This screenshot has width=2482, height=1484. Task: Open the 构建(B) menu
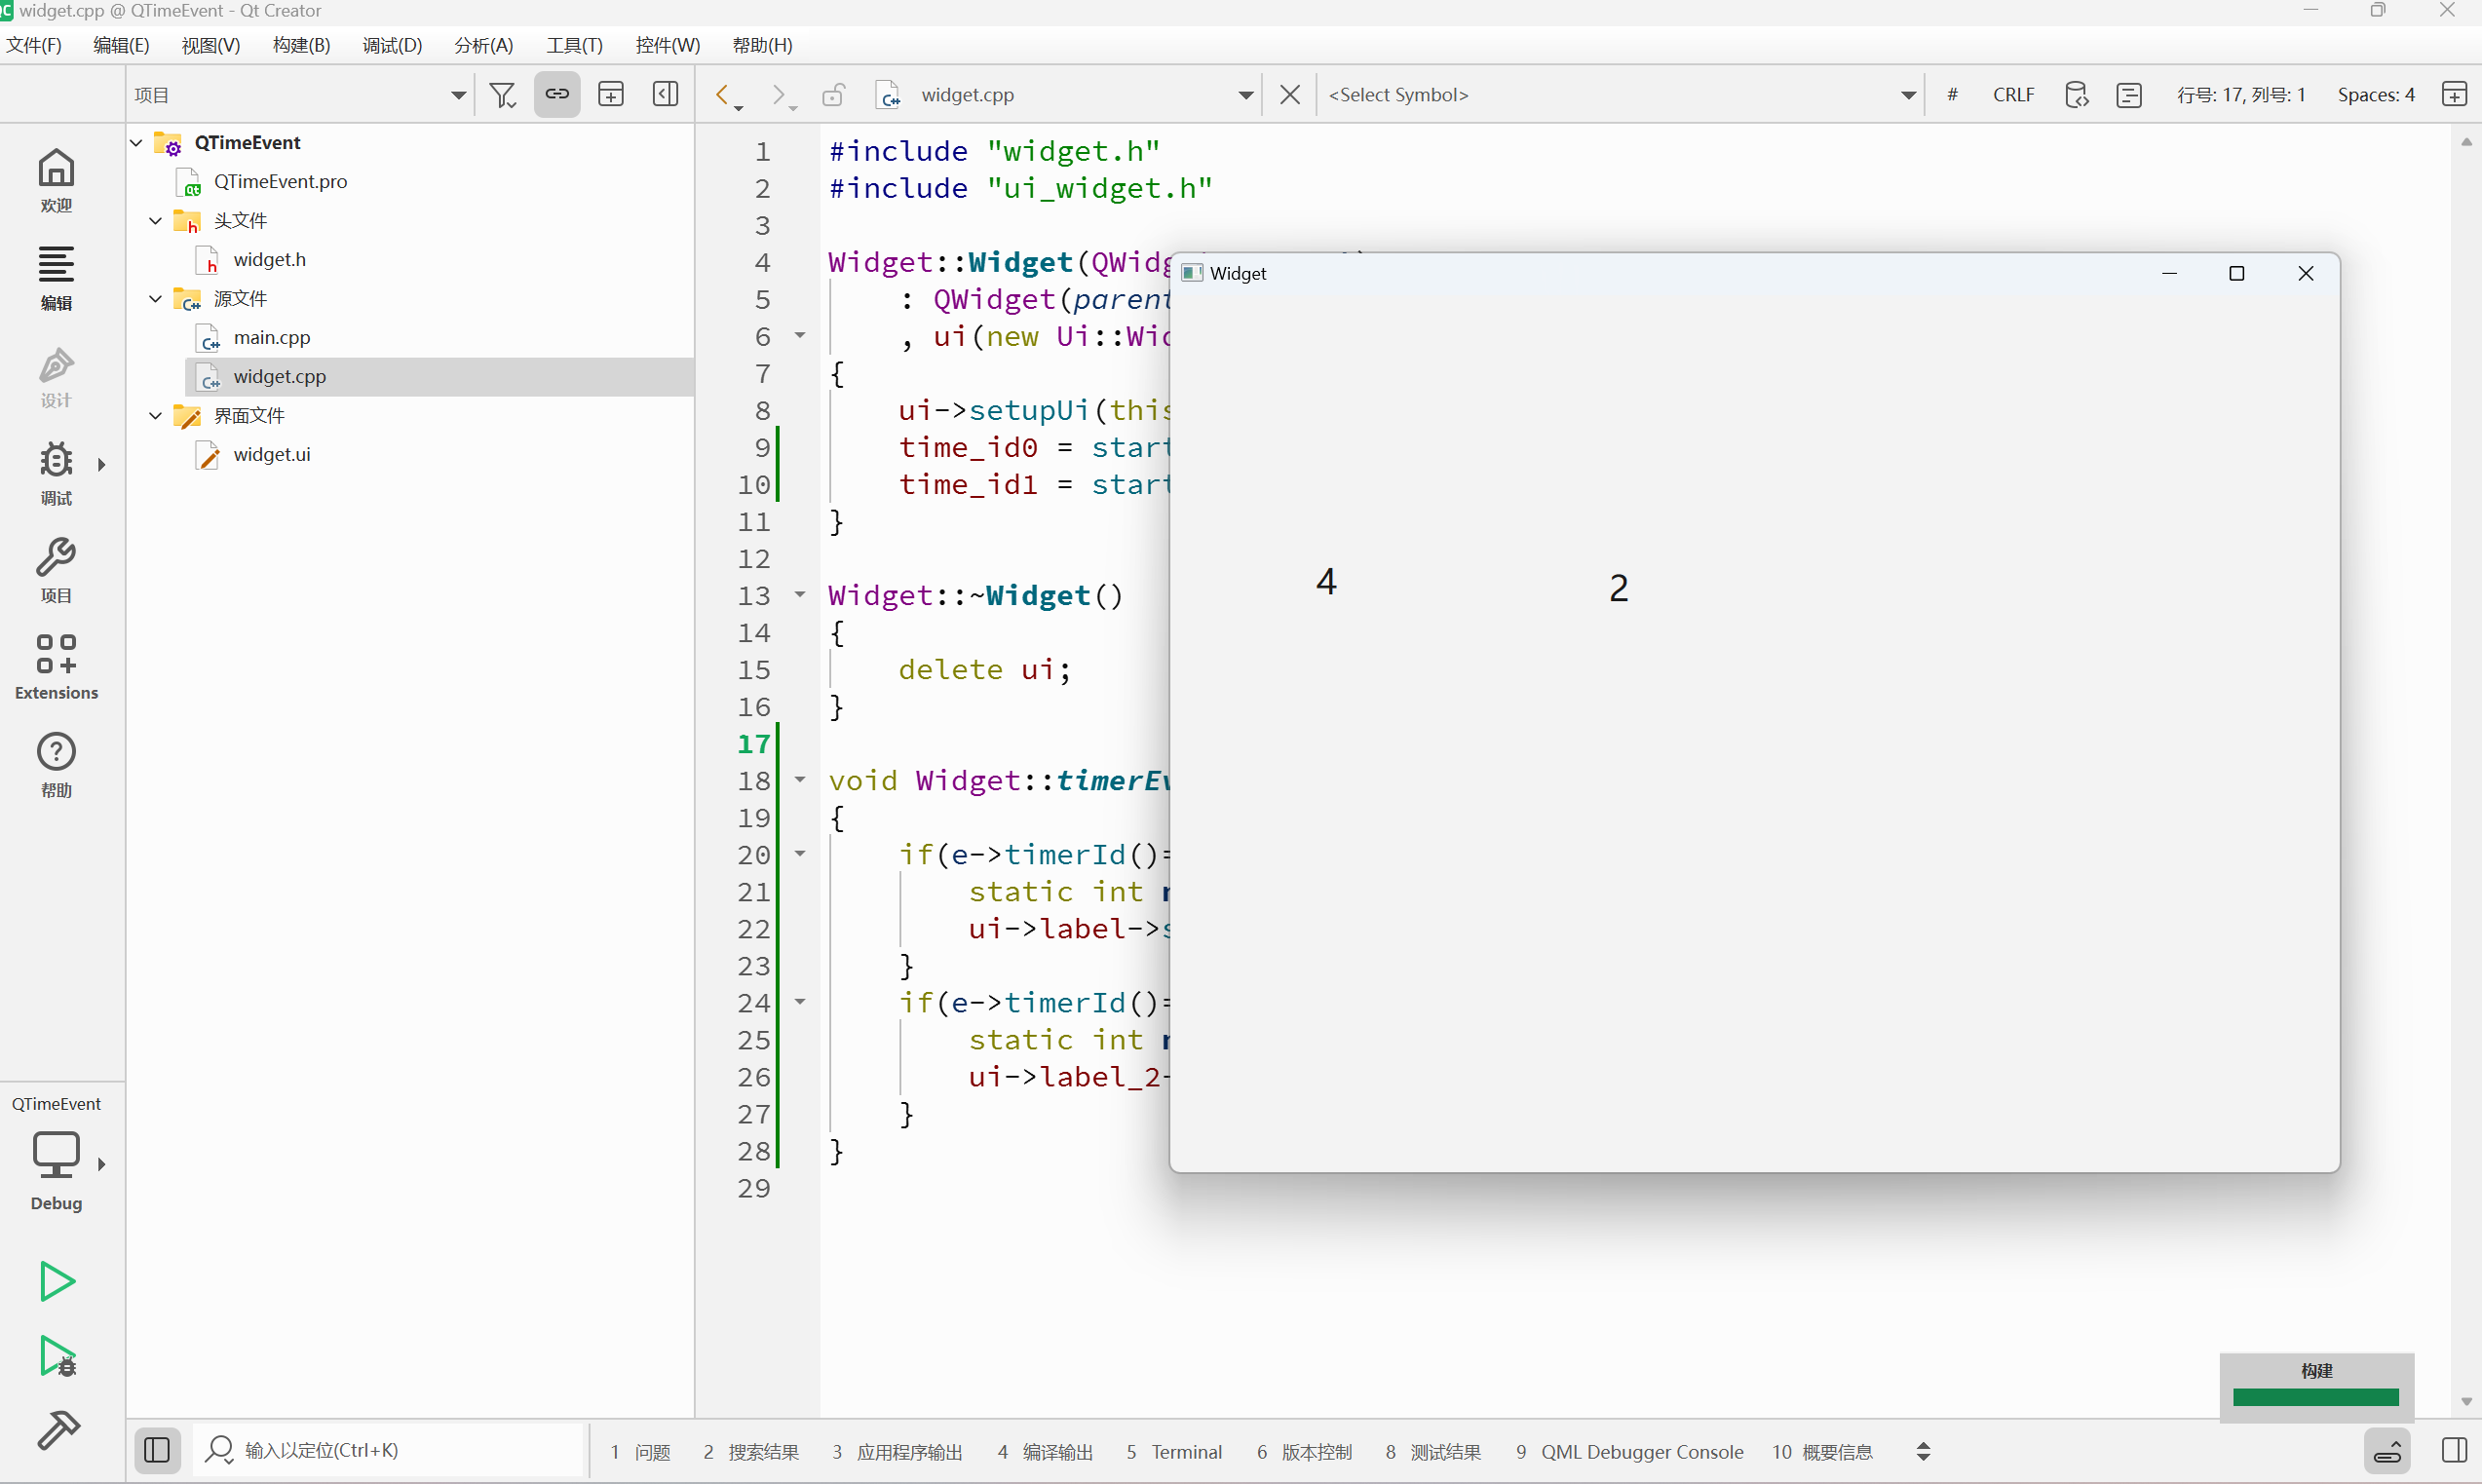[301, 45]
